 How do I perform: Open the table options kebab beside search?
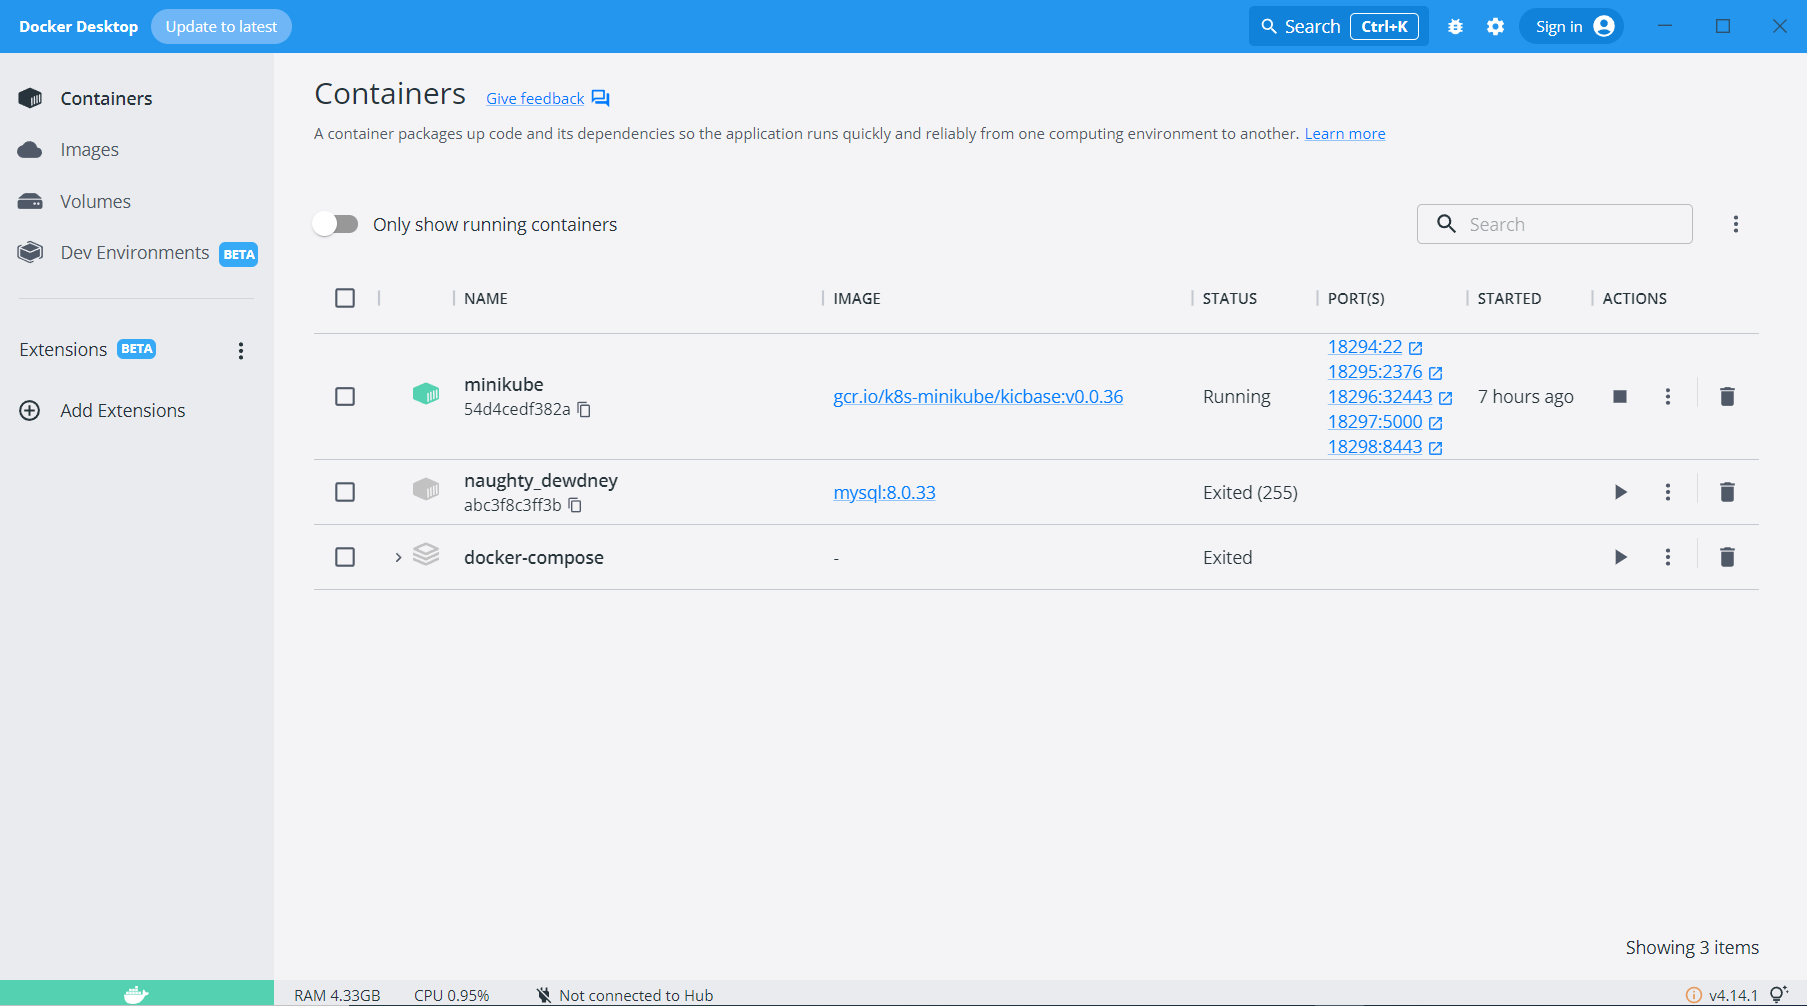point(1736,224)
